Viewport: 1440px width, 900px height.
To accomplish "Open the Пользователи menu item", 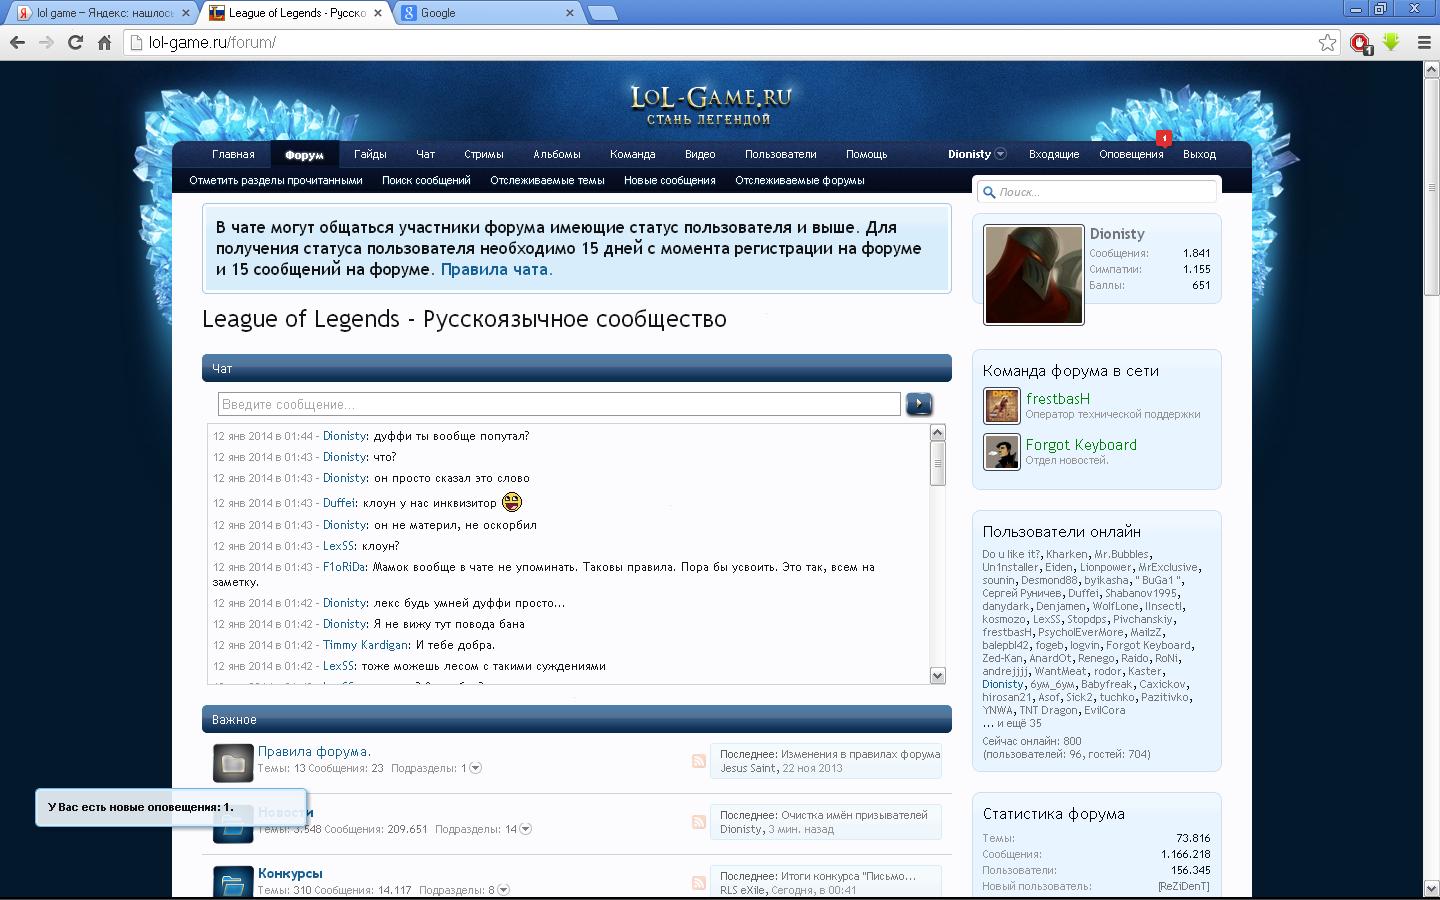I will (781, 154).
